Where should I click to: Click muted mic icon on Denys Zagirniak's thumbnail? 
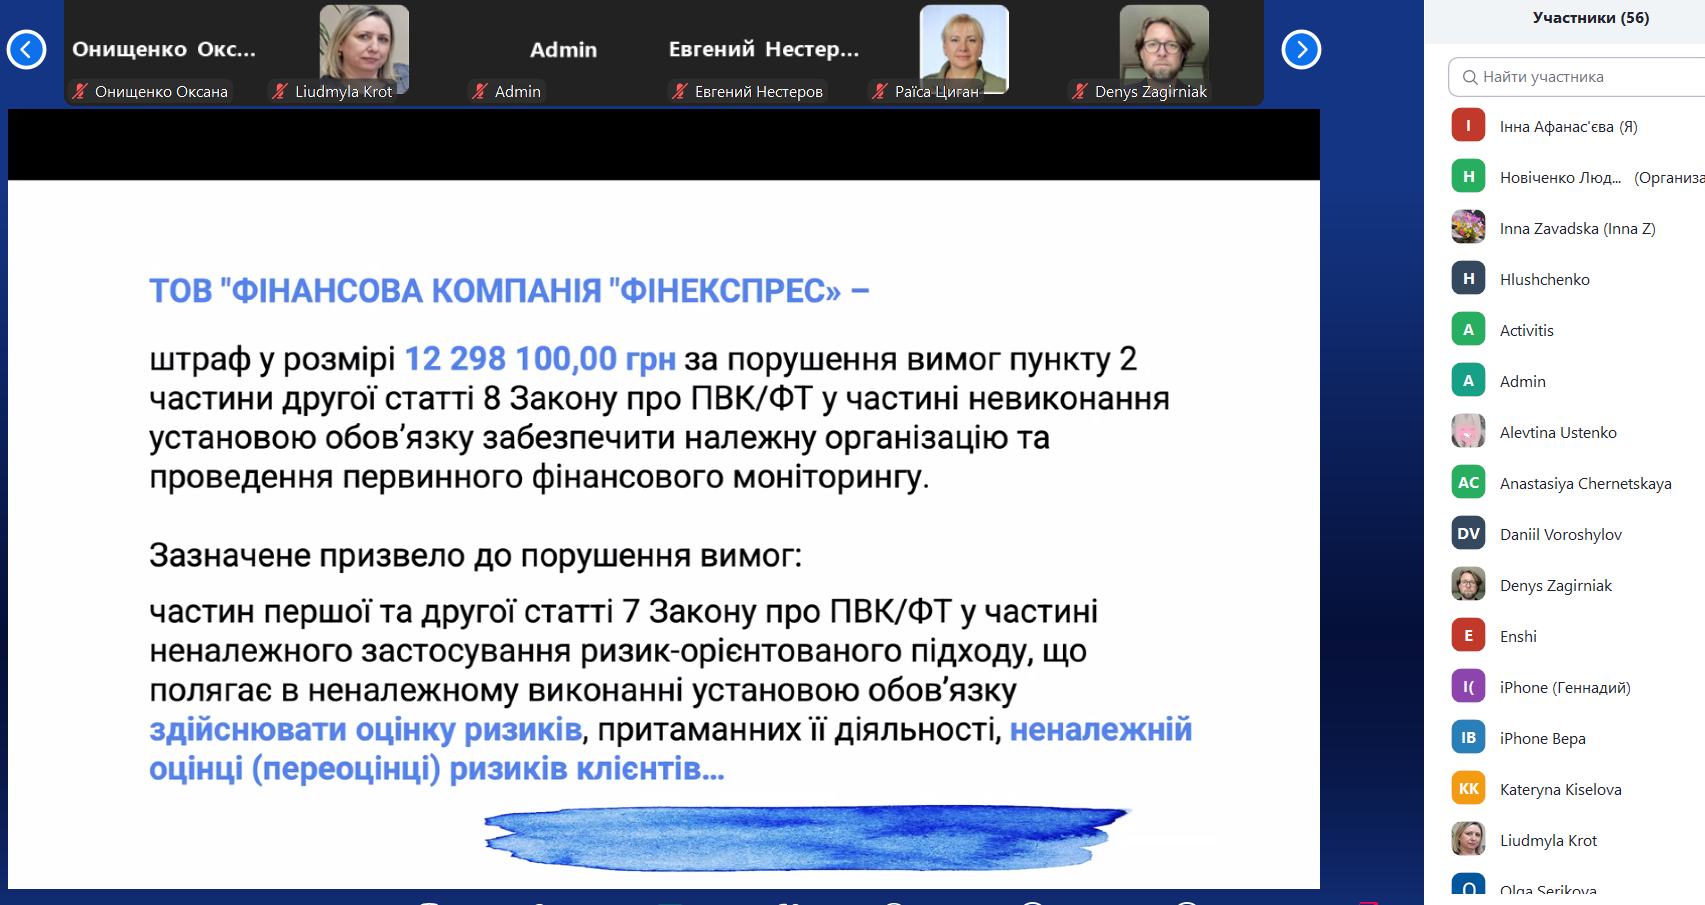tap(1080, 91)
